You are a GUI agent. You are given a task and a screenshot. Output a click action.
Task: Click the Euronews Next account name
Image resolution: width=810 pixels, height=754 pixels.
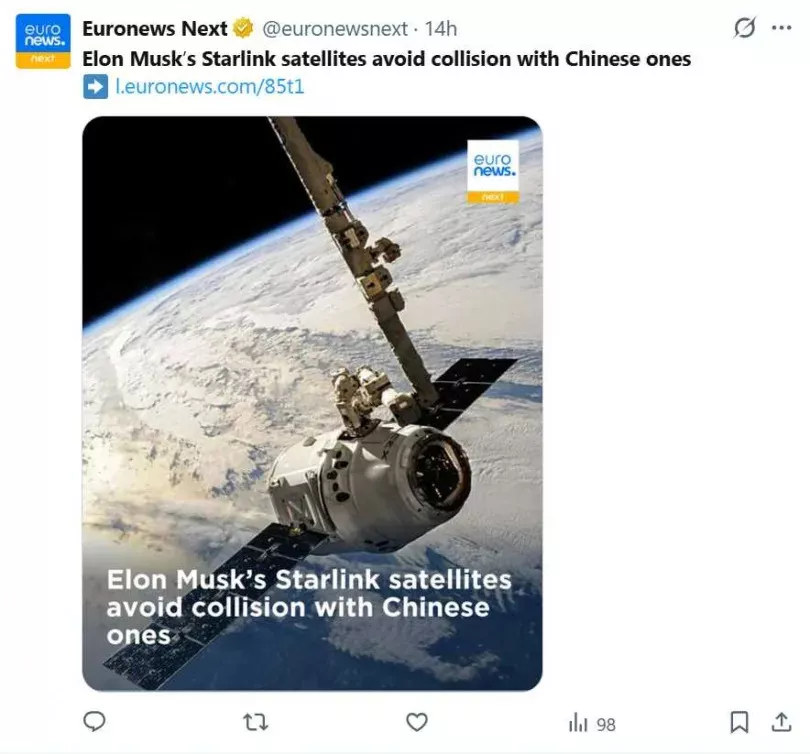[x=155, y=29]
